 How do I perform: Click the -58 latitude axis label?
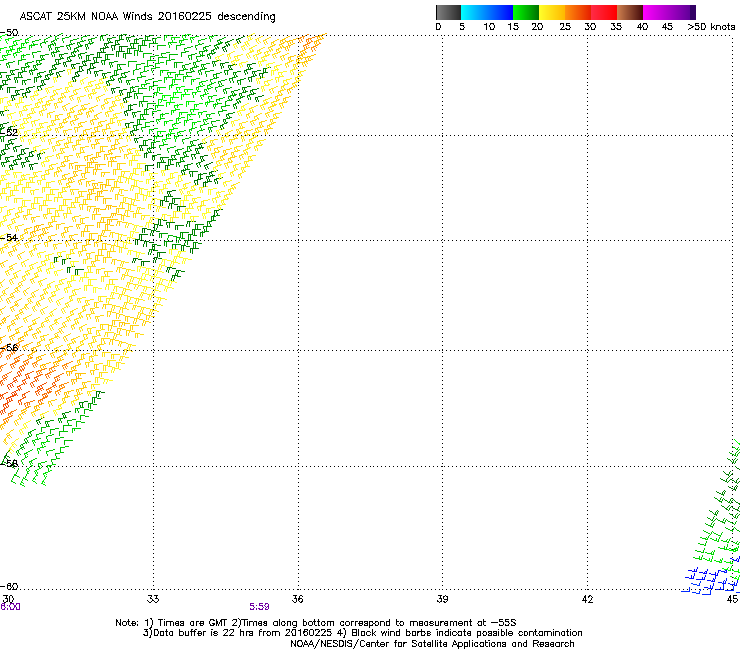10,464
